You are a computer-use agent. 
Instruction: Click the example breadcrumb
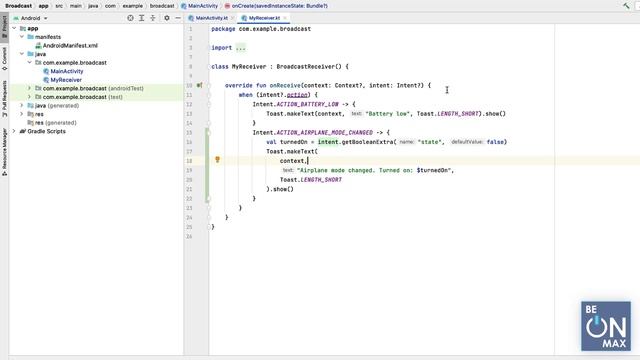coord(133,6)
